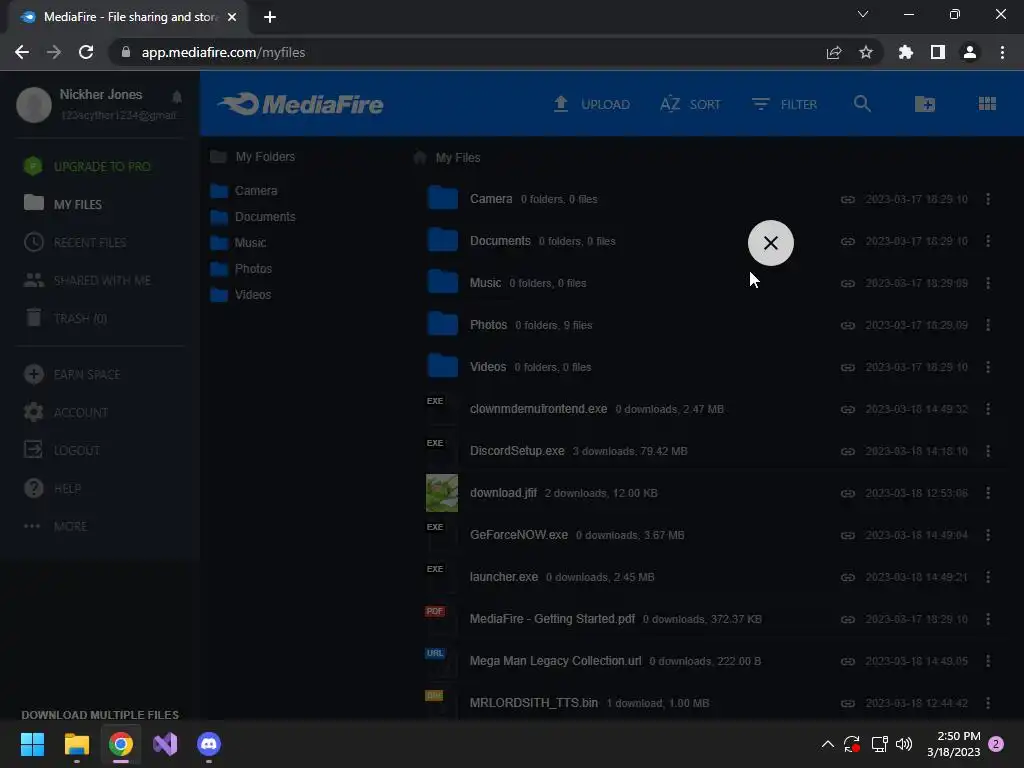This screenshot has height=768, width=1024.
Task: Open Visual Studio from the taskbar
Action: pos(165,744)
